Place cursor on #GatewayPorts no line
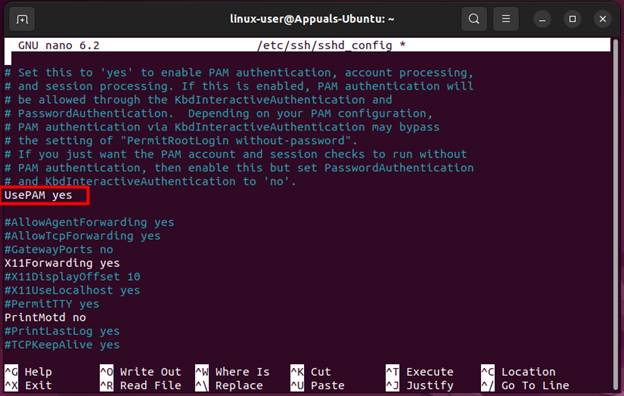Image resolution: width=624 pixels, height=396 pixels. click(58, 250)
